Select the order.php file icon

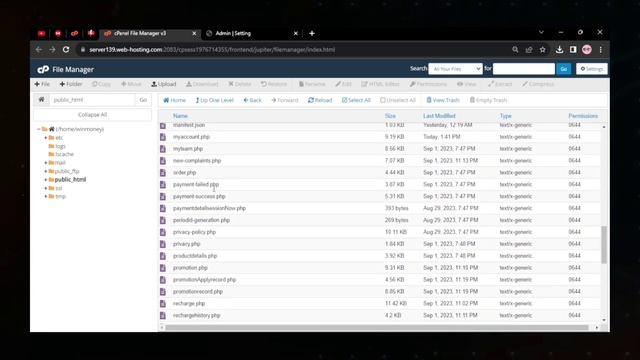(x=163, y=173)
